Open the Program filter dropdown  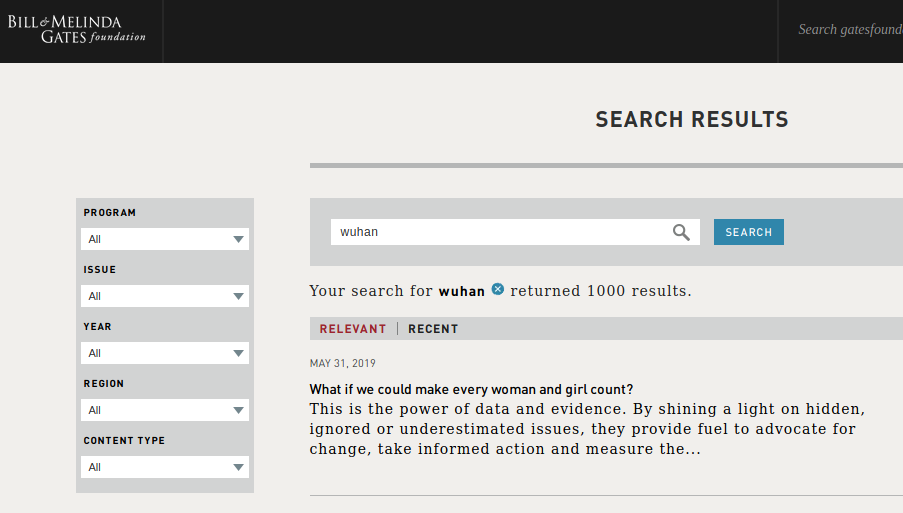[165, 239]
